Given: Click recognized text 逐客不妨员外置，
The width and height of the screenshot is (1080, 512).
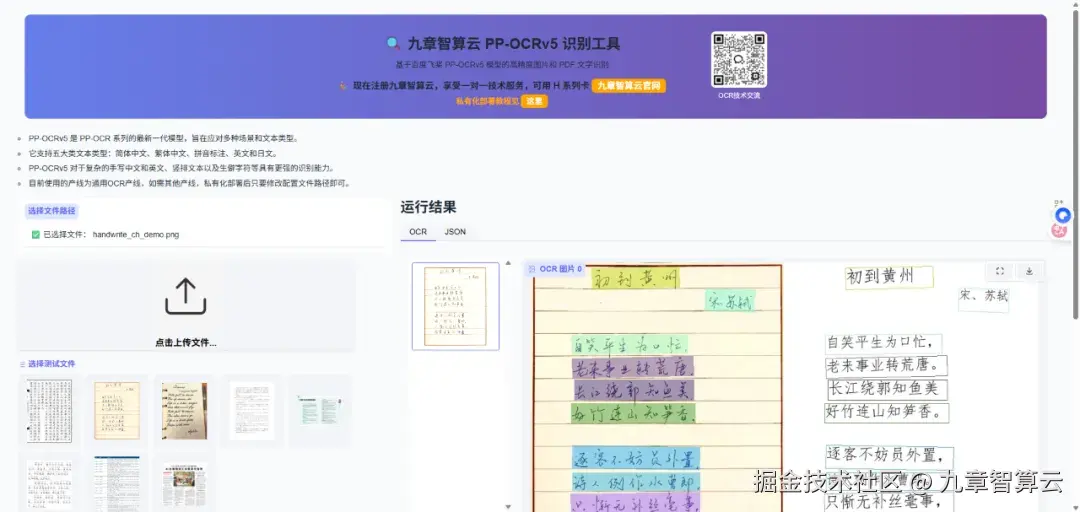Looking at the screenshot, I should coord(889,455).
